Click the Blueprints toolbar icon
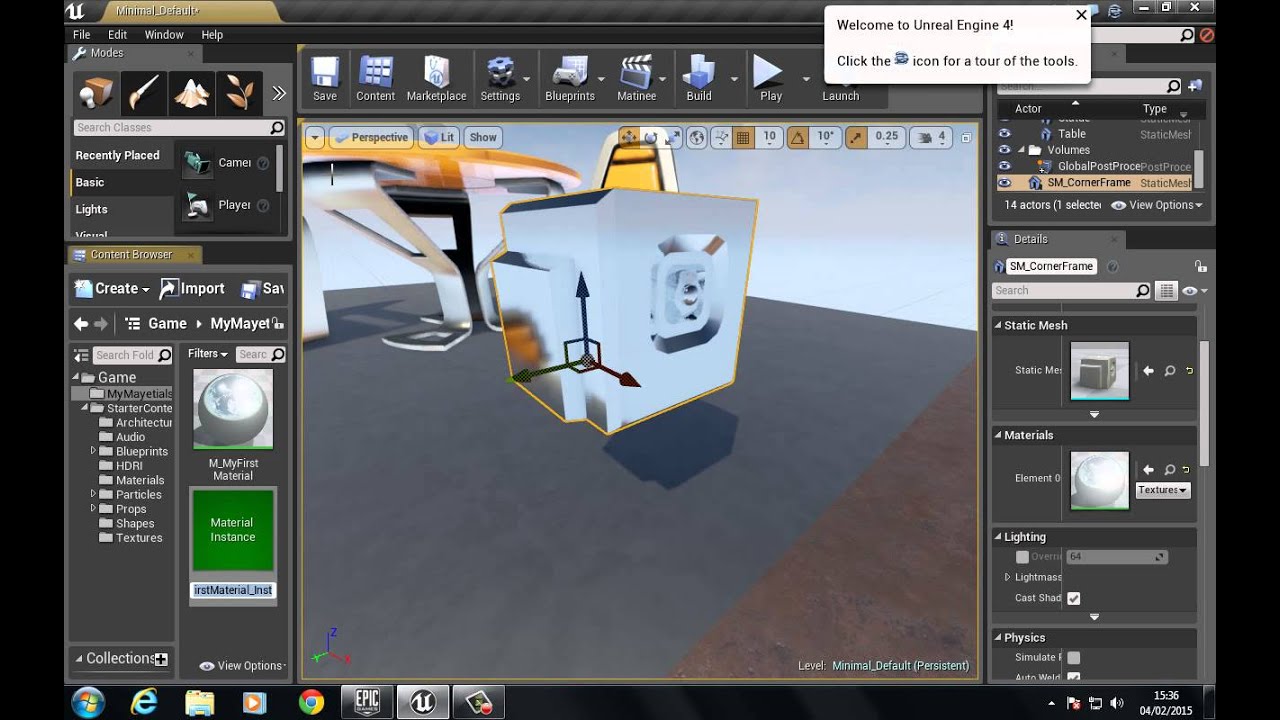Viewport: 1280px width, 720px height. (x=570, y=79)
